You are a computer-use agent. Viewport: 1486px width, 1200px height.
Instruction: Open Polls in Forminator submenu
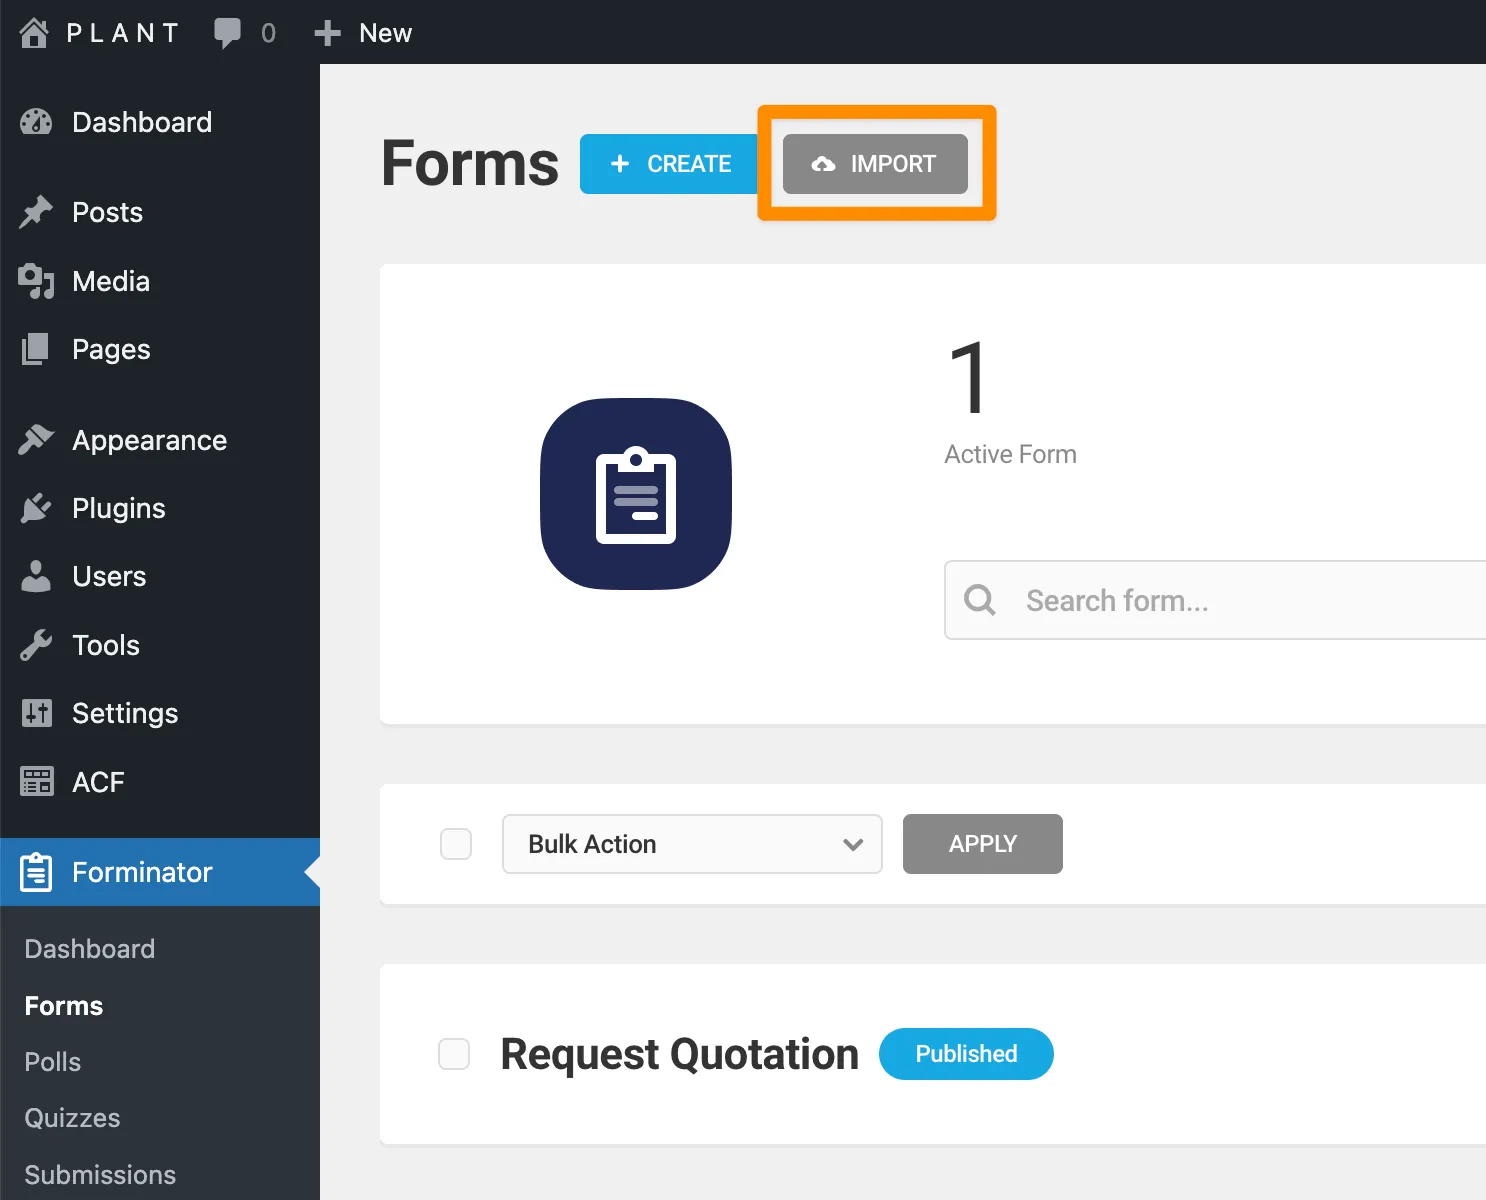(x=53, y=1062)
